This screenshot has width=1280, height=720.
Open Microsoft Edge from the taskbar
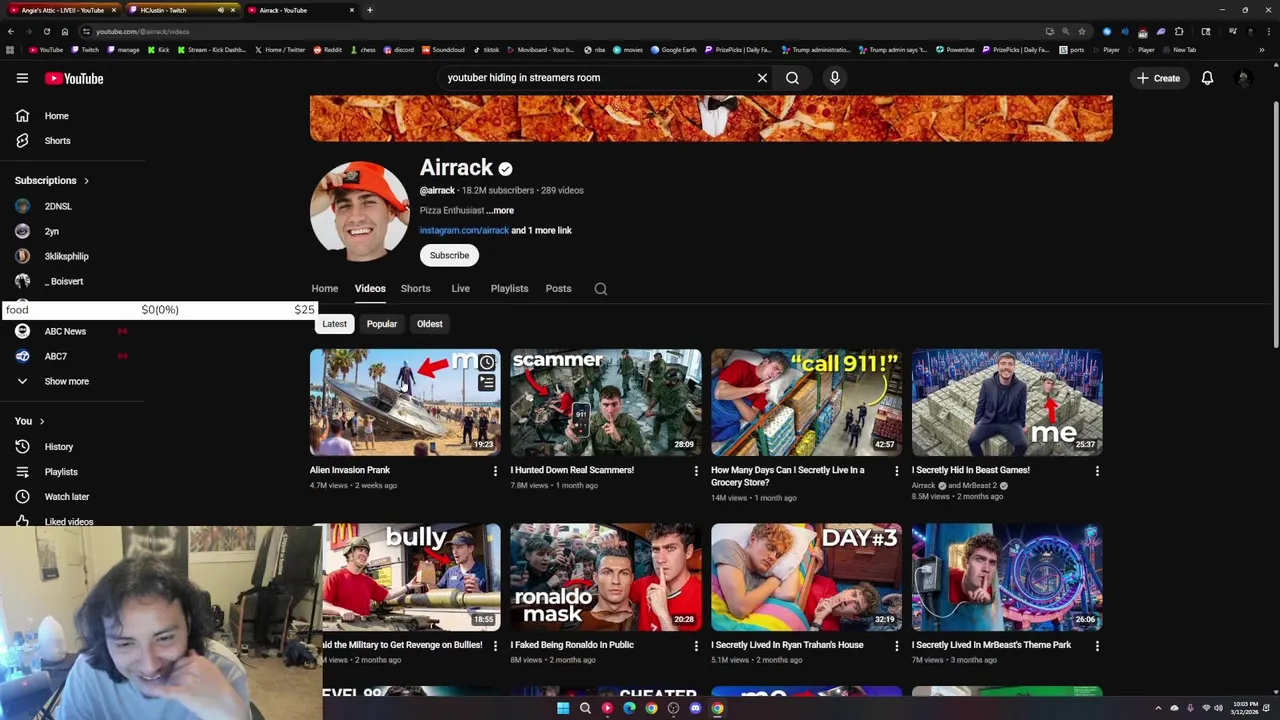(629, 708)
